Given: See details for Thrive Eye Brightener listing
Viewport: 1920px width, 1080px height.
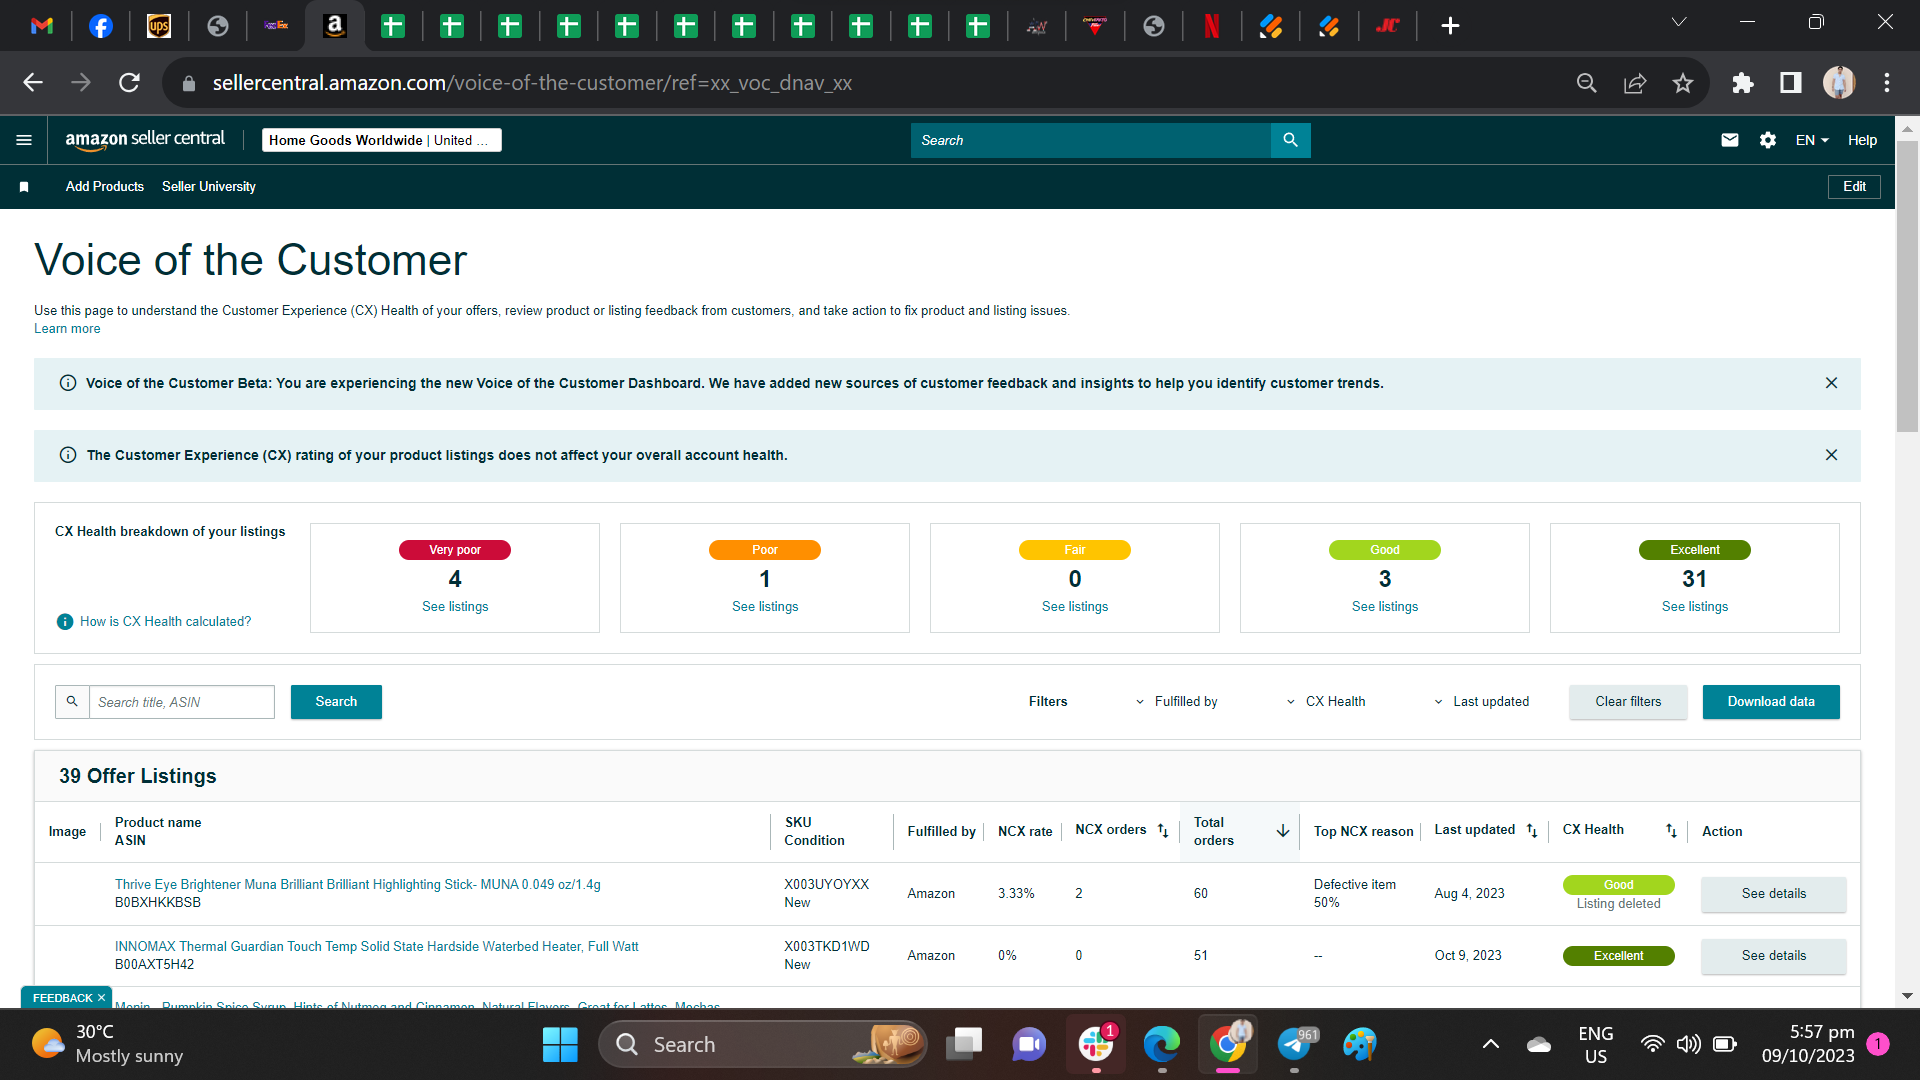Looking at the screenshot, I should click(1773, 894).
